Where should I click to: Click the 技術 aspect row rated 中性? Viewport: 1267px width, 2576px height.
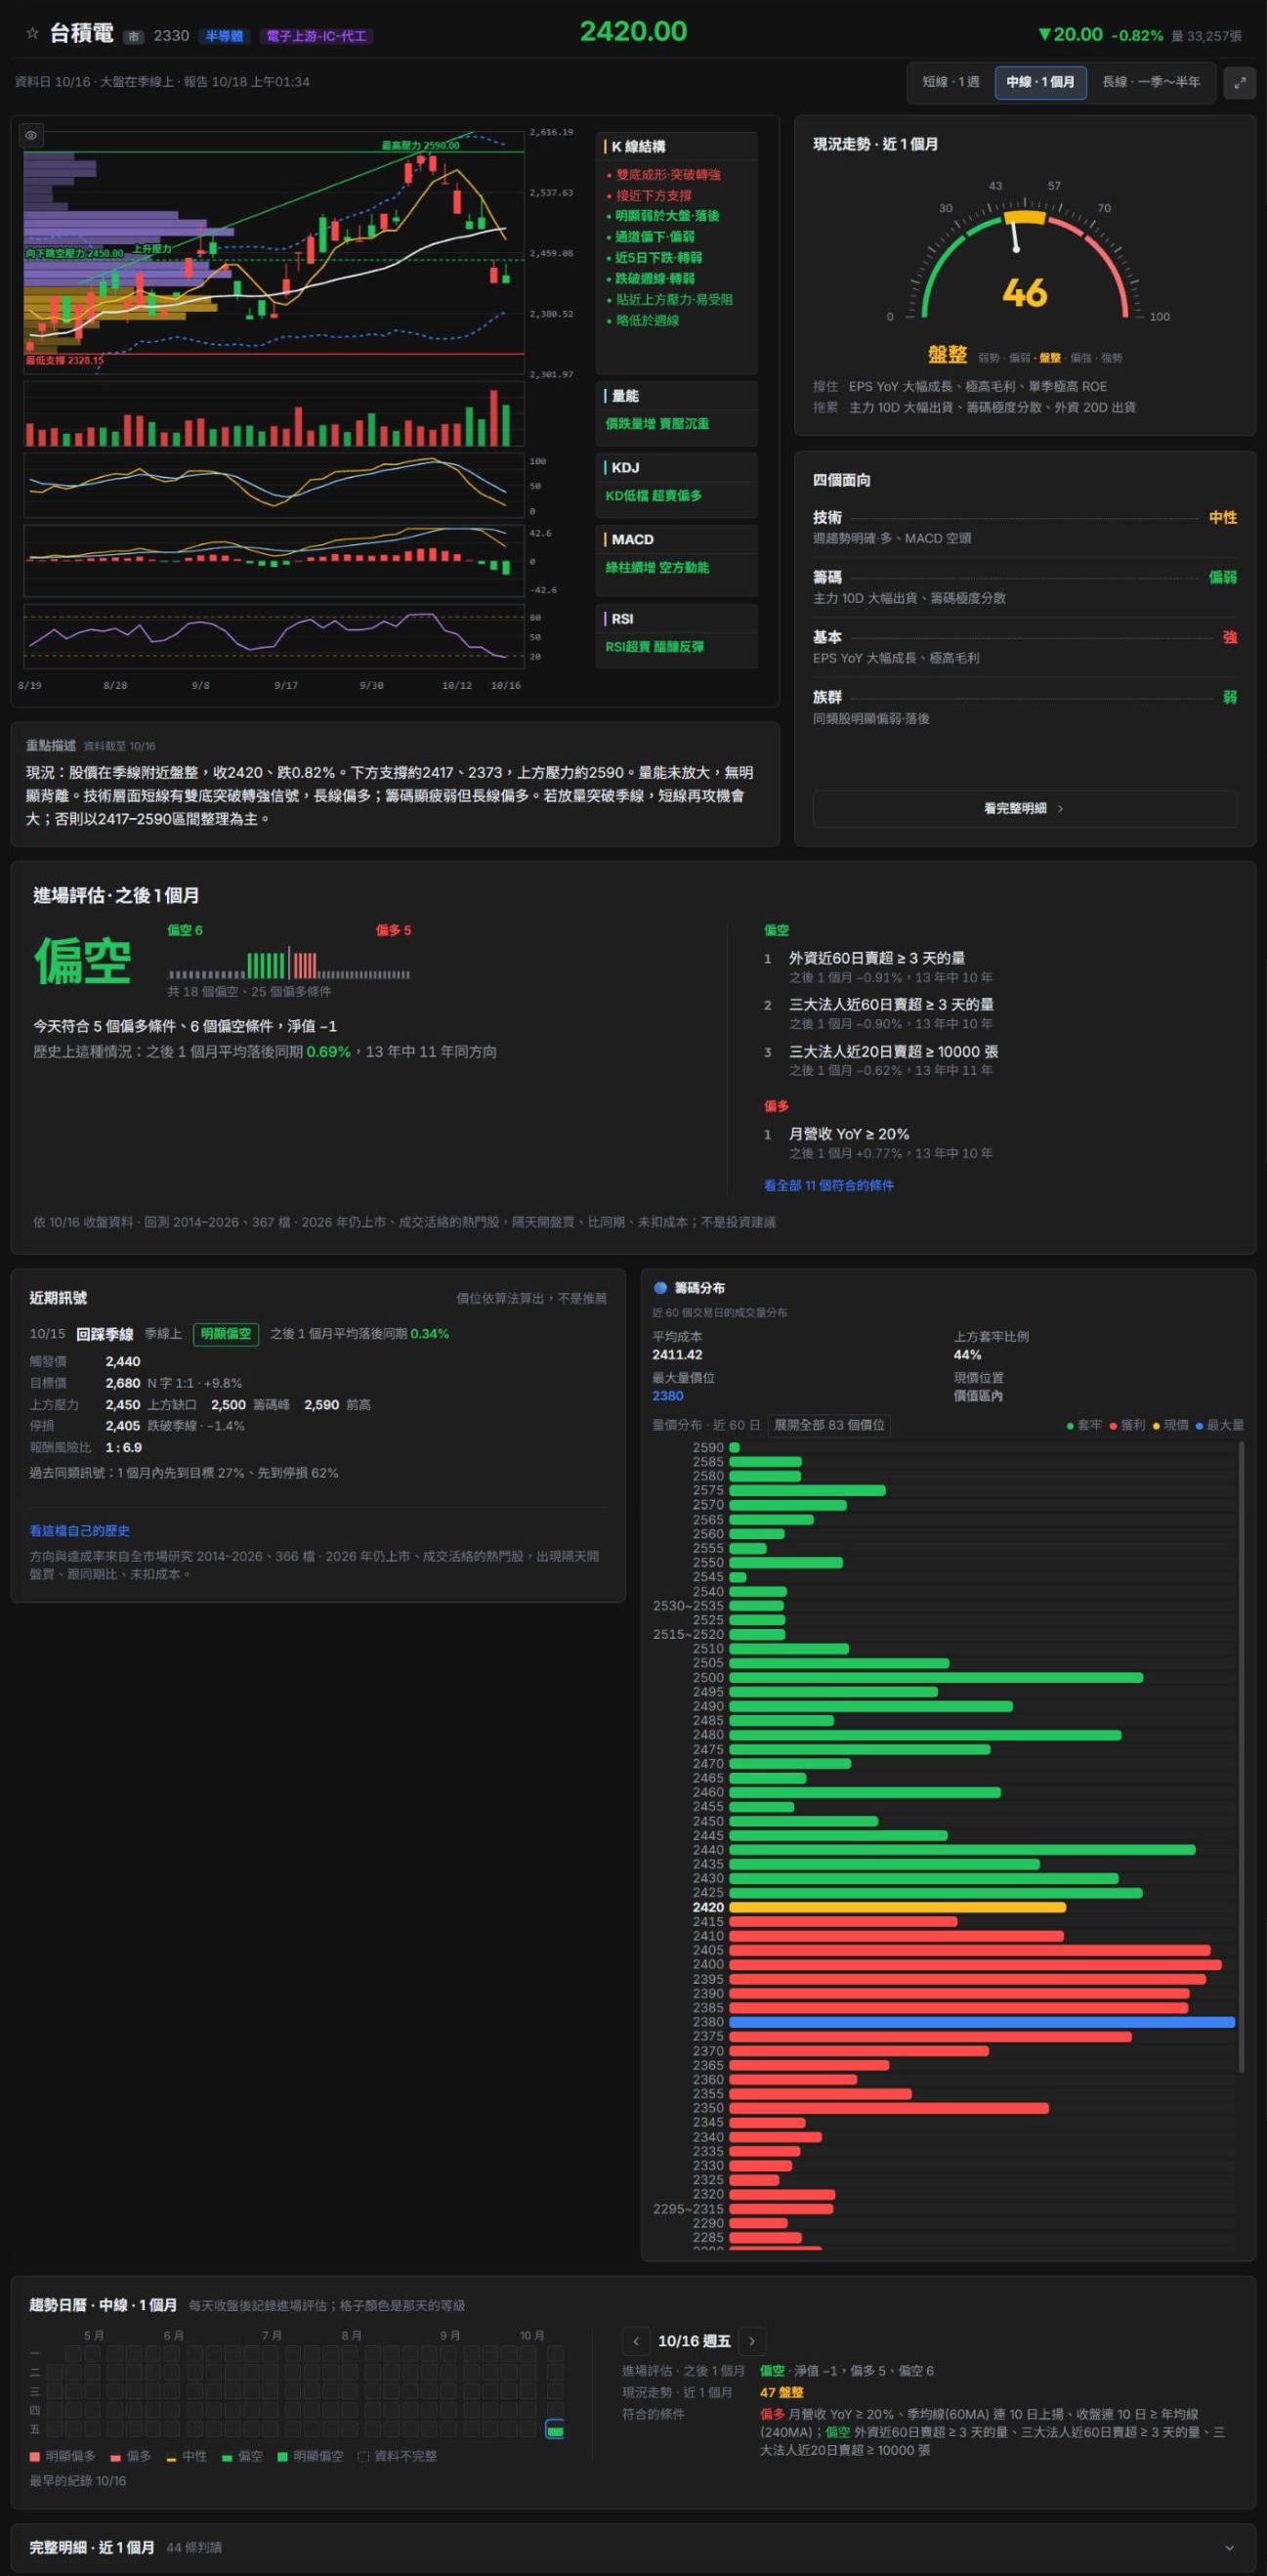pyautogui.click(x=1025, y=527)
